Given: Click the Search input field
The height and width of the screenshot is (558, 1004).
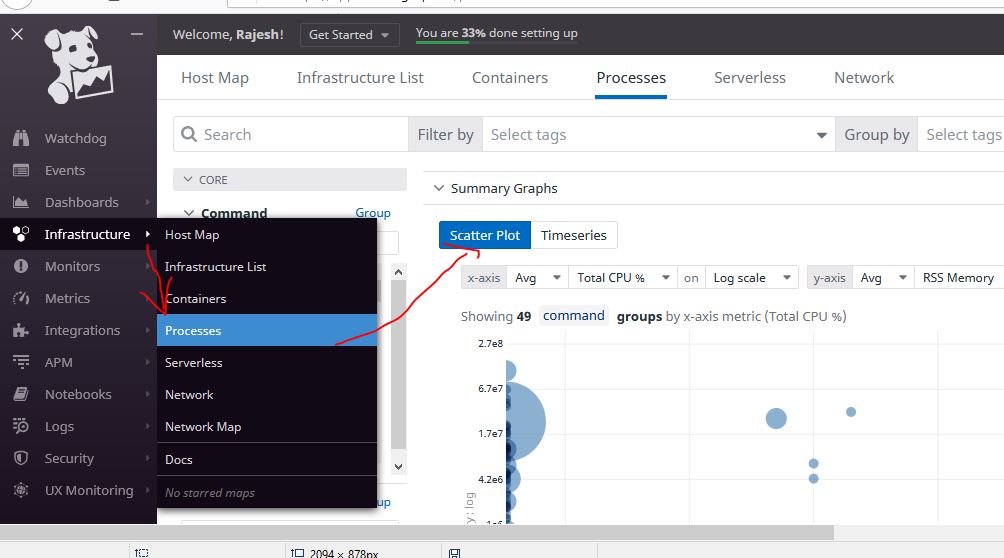Looking at the screenshot, I should (x=300, y=135).
